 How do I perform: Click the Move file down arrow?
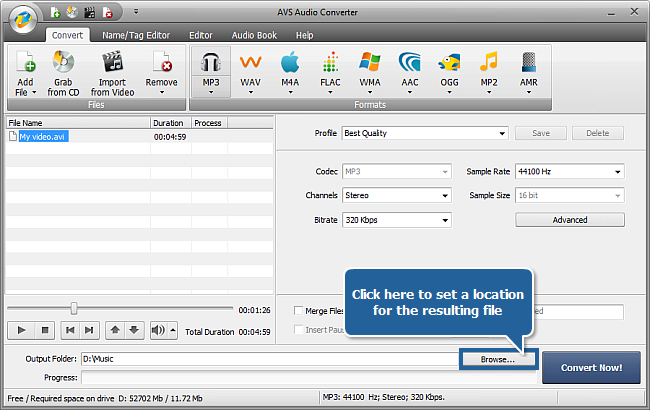pos(134,330)
